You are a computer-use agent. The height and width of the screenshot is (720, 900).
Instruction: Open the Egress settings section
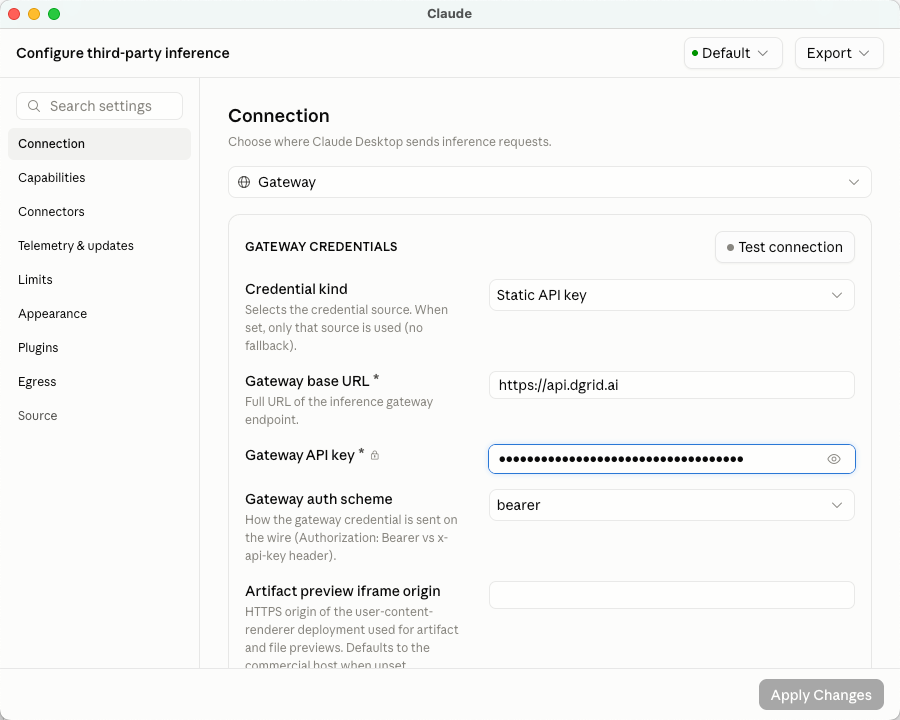(x=99, y=382)
